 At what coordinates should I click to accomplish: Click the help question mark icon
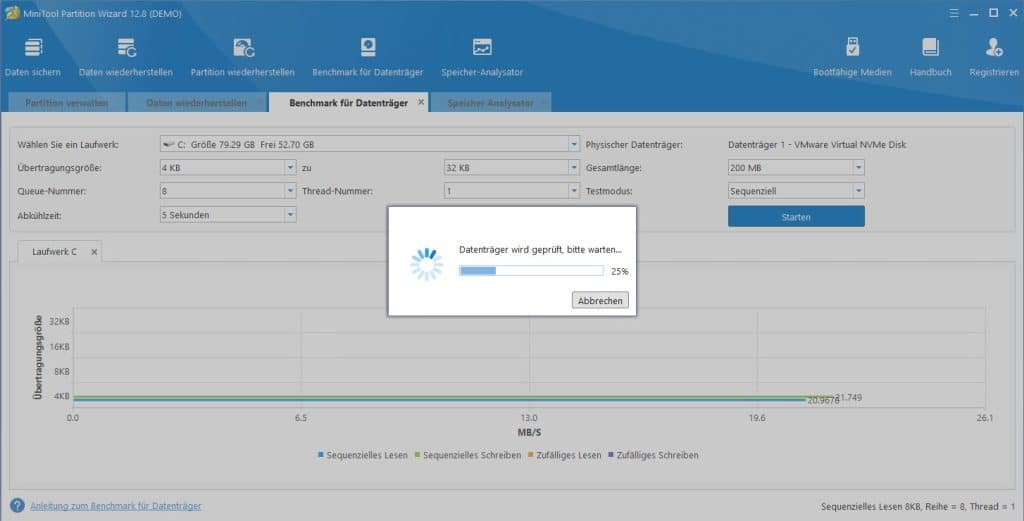coord(17,505)
